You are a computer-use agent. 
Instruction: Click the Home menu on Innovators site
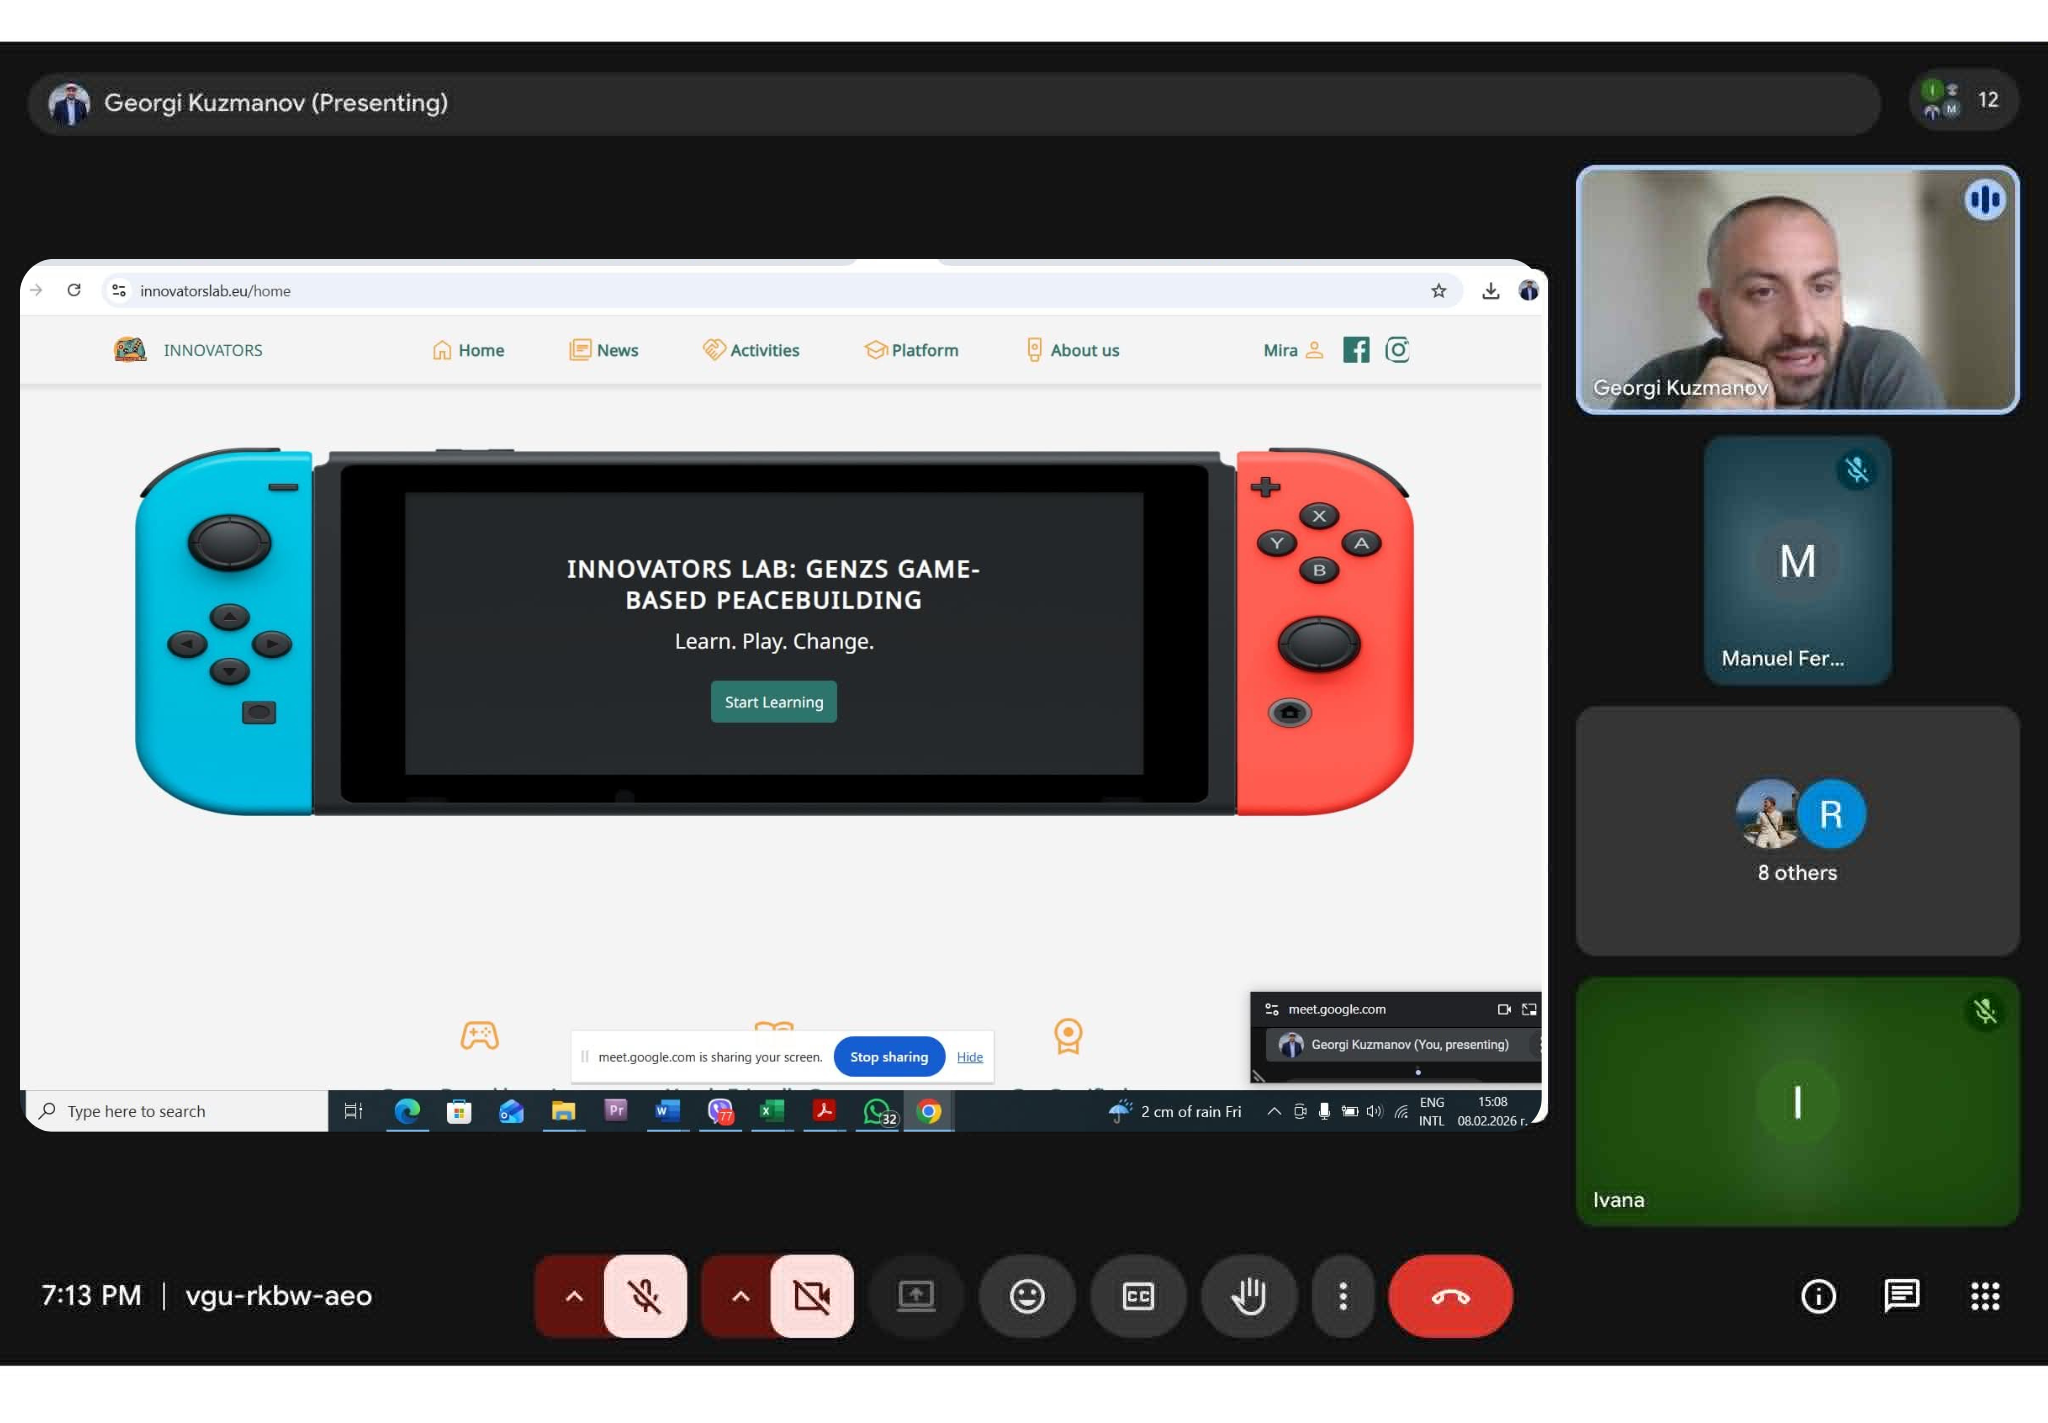tap(468, 350)
